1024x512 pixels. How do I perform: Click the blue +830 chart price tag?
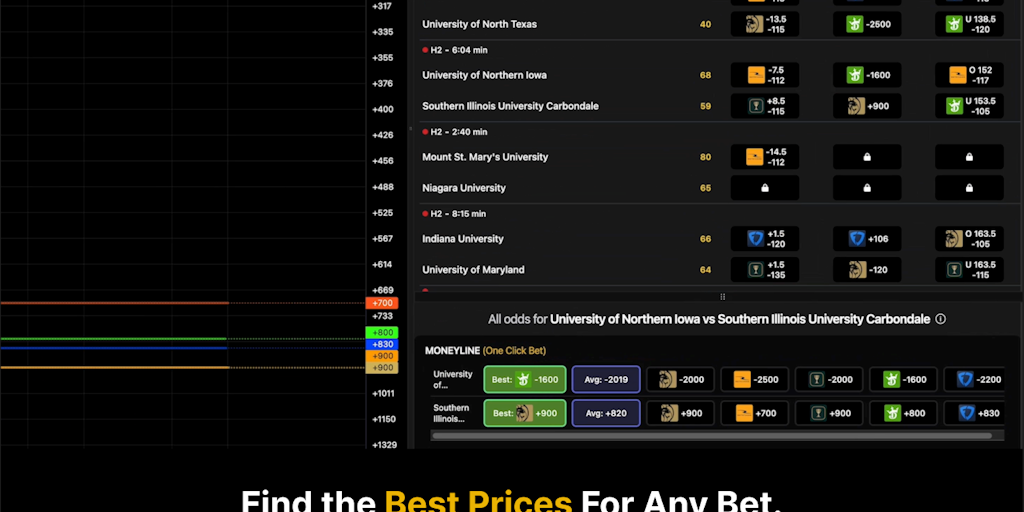pyautogui.click(x=382, y=344)
